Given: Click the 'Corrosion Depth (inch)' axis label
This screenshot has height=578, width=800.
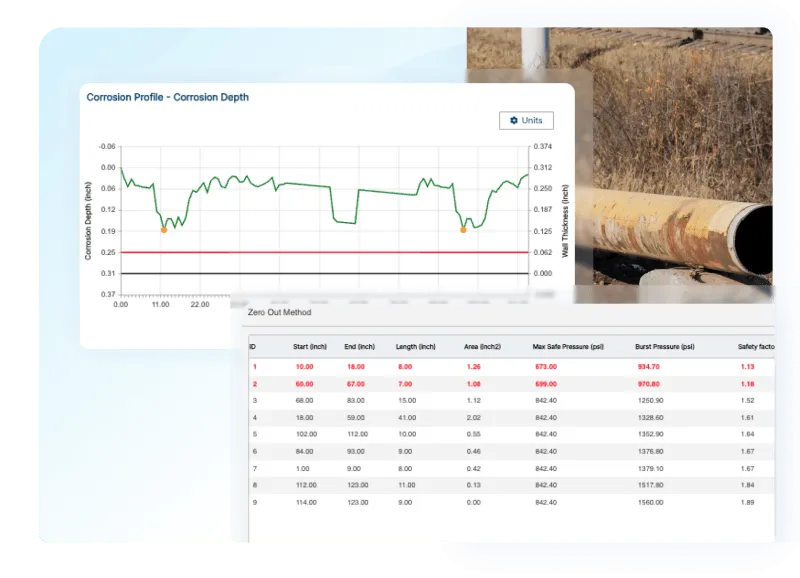Looking at the screenshot, I should [88, 221].
